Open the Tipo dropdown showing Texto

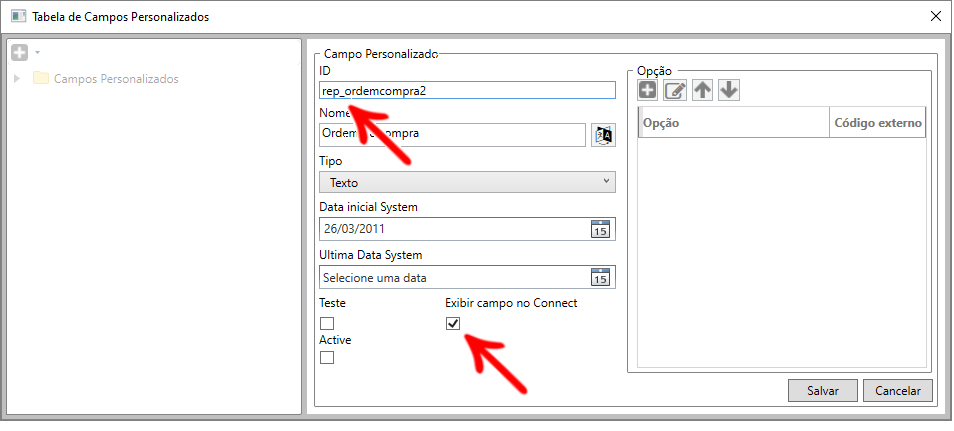[467, 182]
